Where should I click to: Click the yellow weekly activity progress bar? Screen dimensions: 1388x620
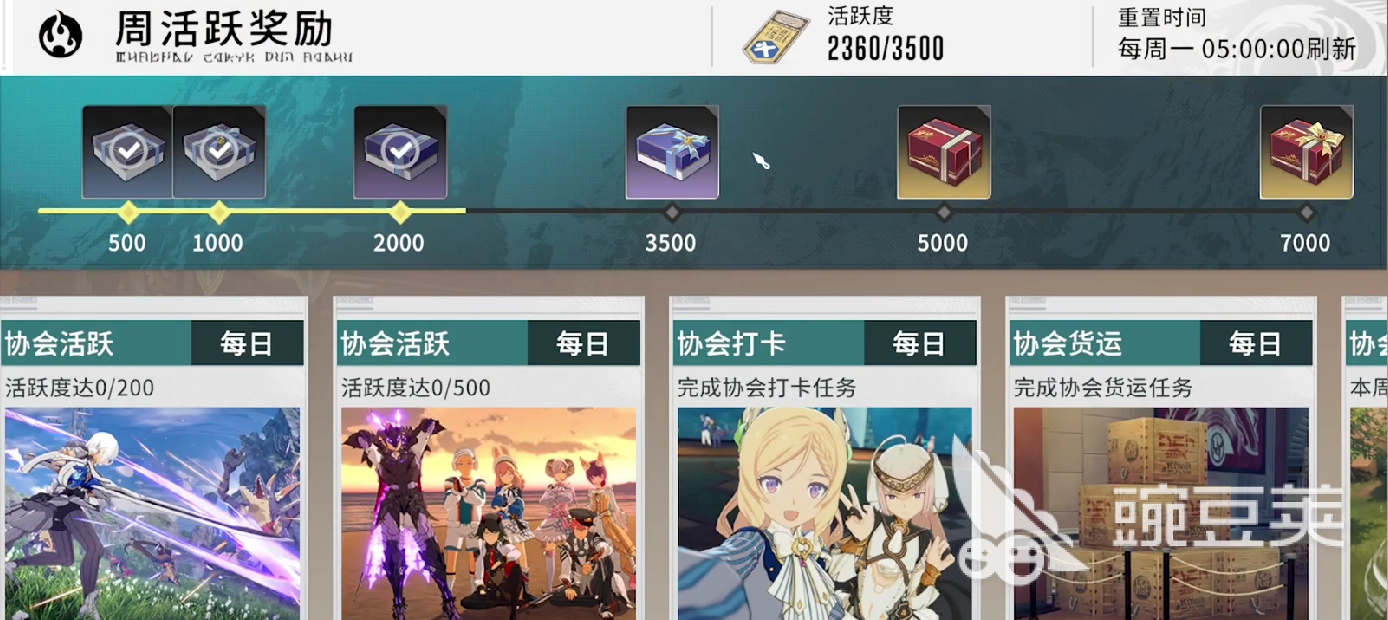click(252, 211)
